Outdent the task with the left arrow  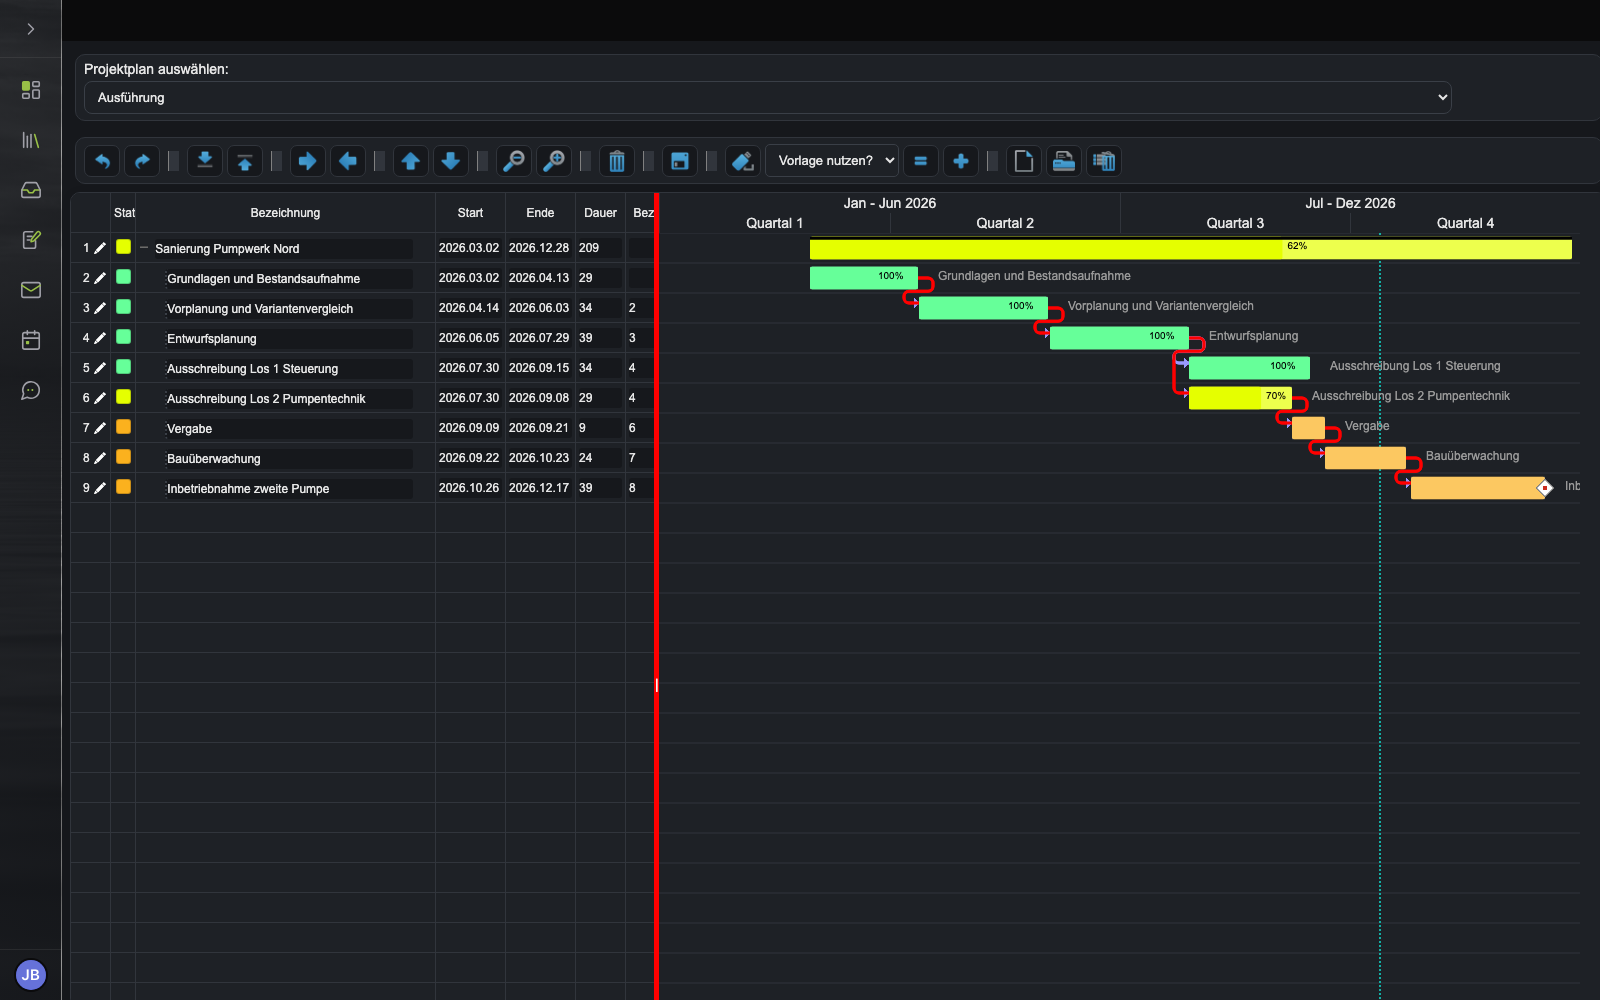pos(348,161)
